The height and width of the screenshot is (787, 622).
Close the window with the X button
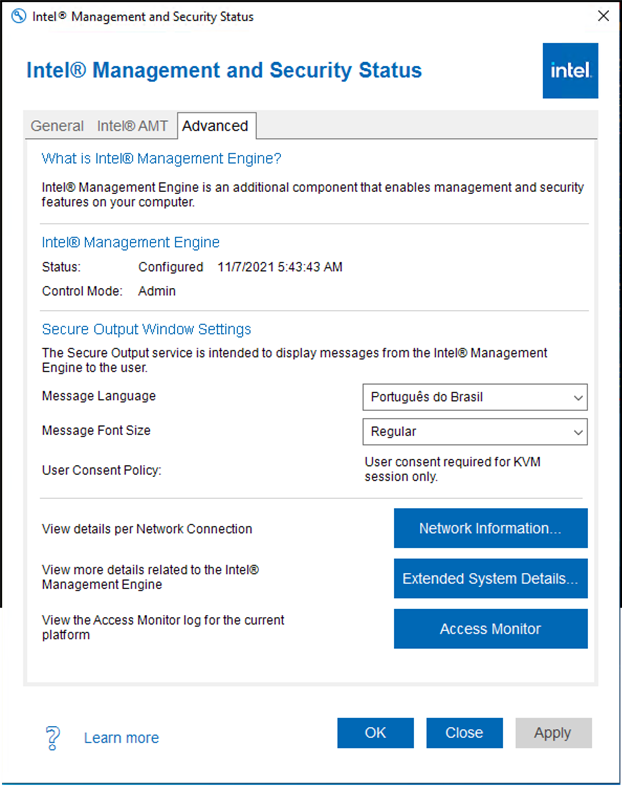click(603, 16)
